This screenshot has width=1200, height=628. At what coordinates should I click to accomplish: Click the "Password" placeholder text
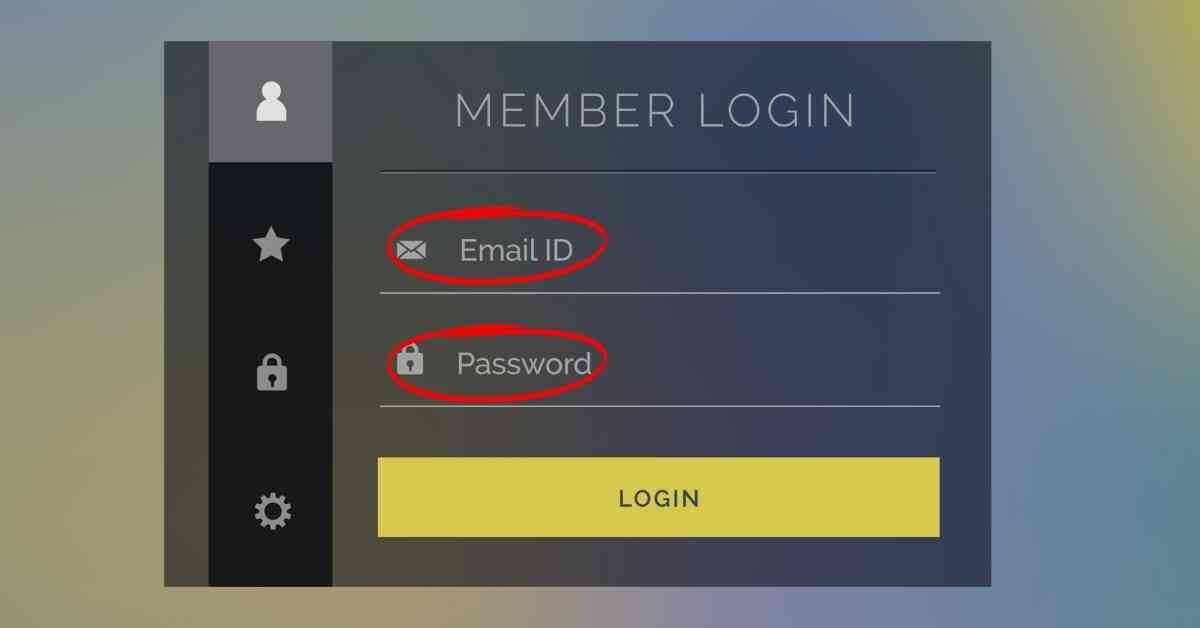524,363
